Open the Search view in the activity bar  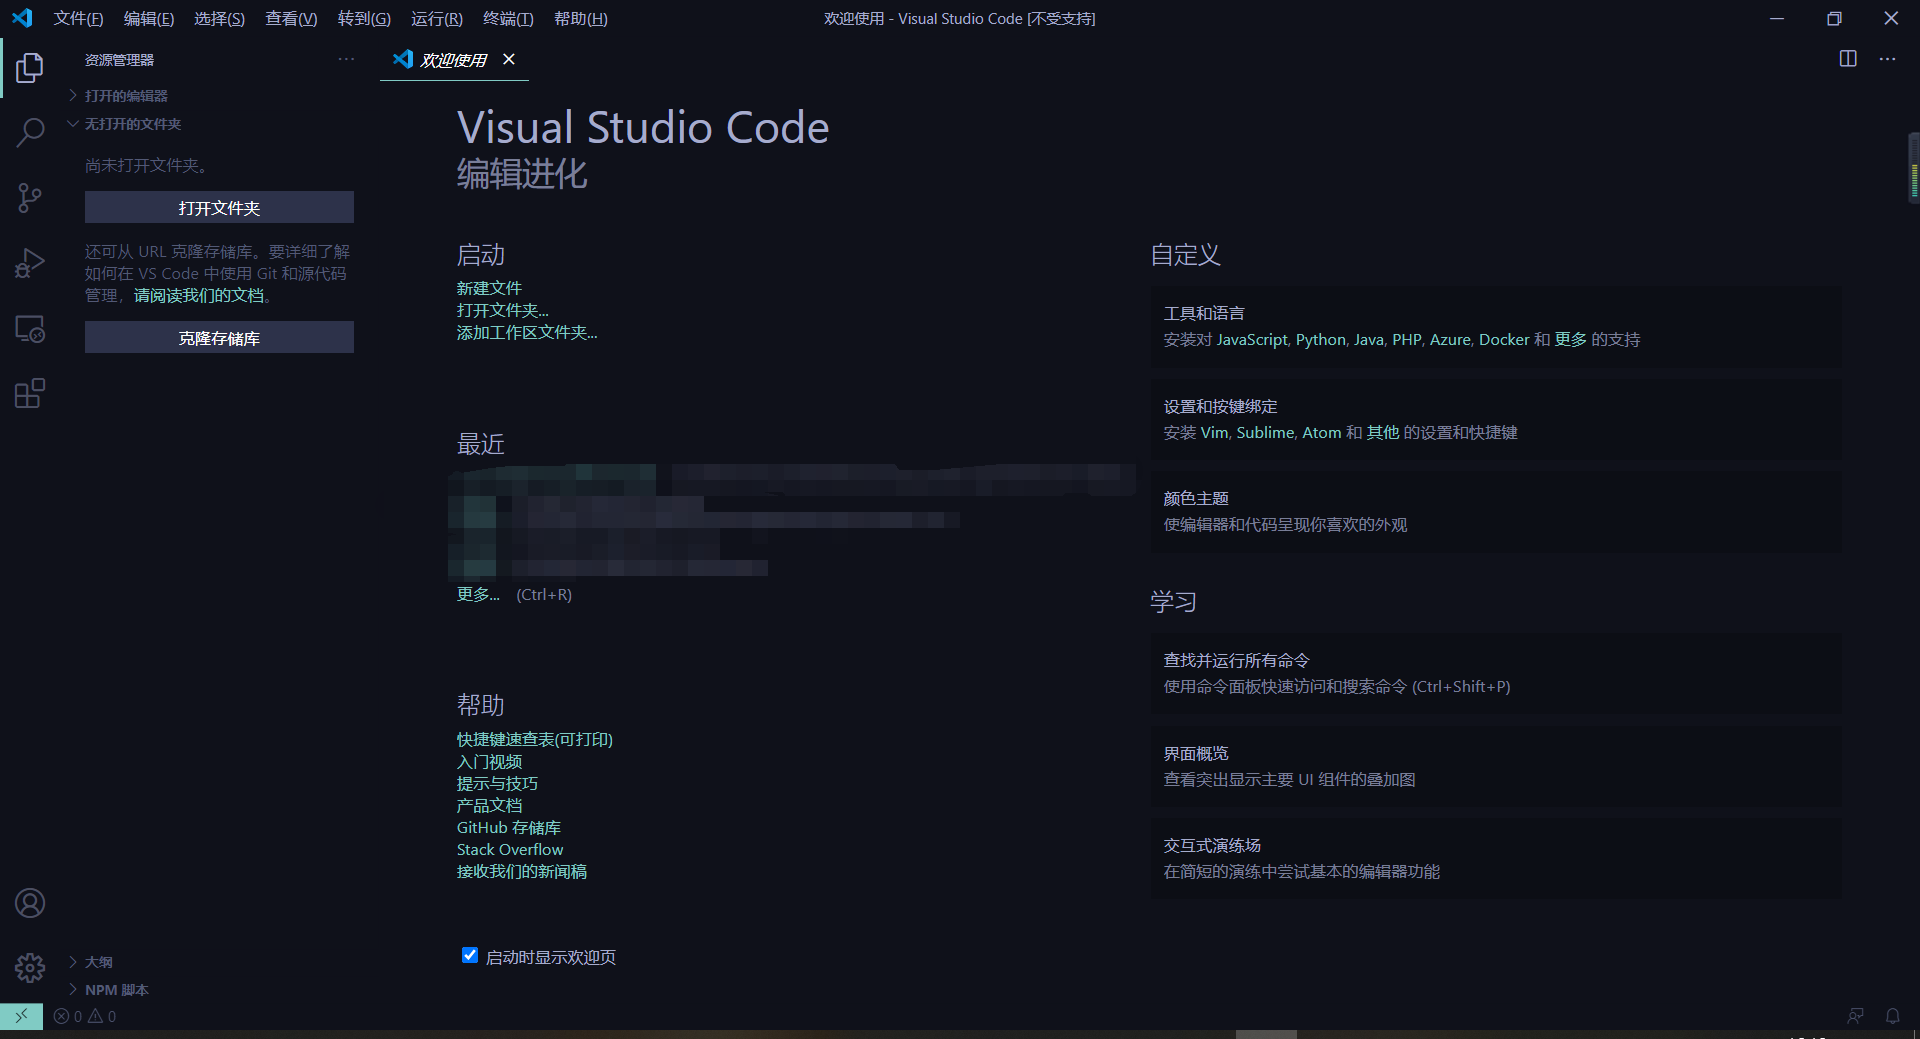click(x=30, y=131)
